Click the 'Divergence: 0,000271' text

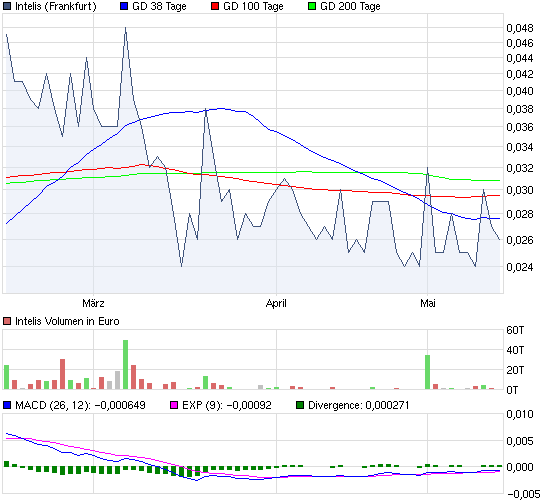359,405
